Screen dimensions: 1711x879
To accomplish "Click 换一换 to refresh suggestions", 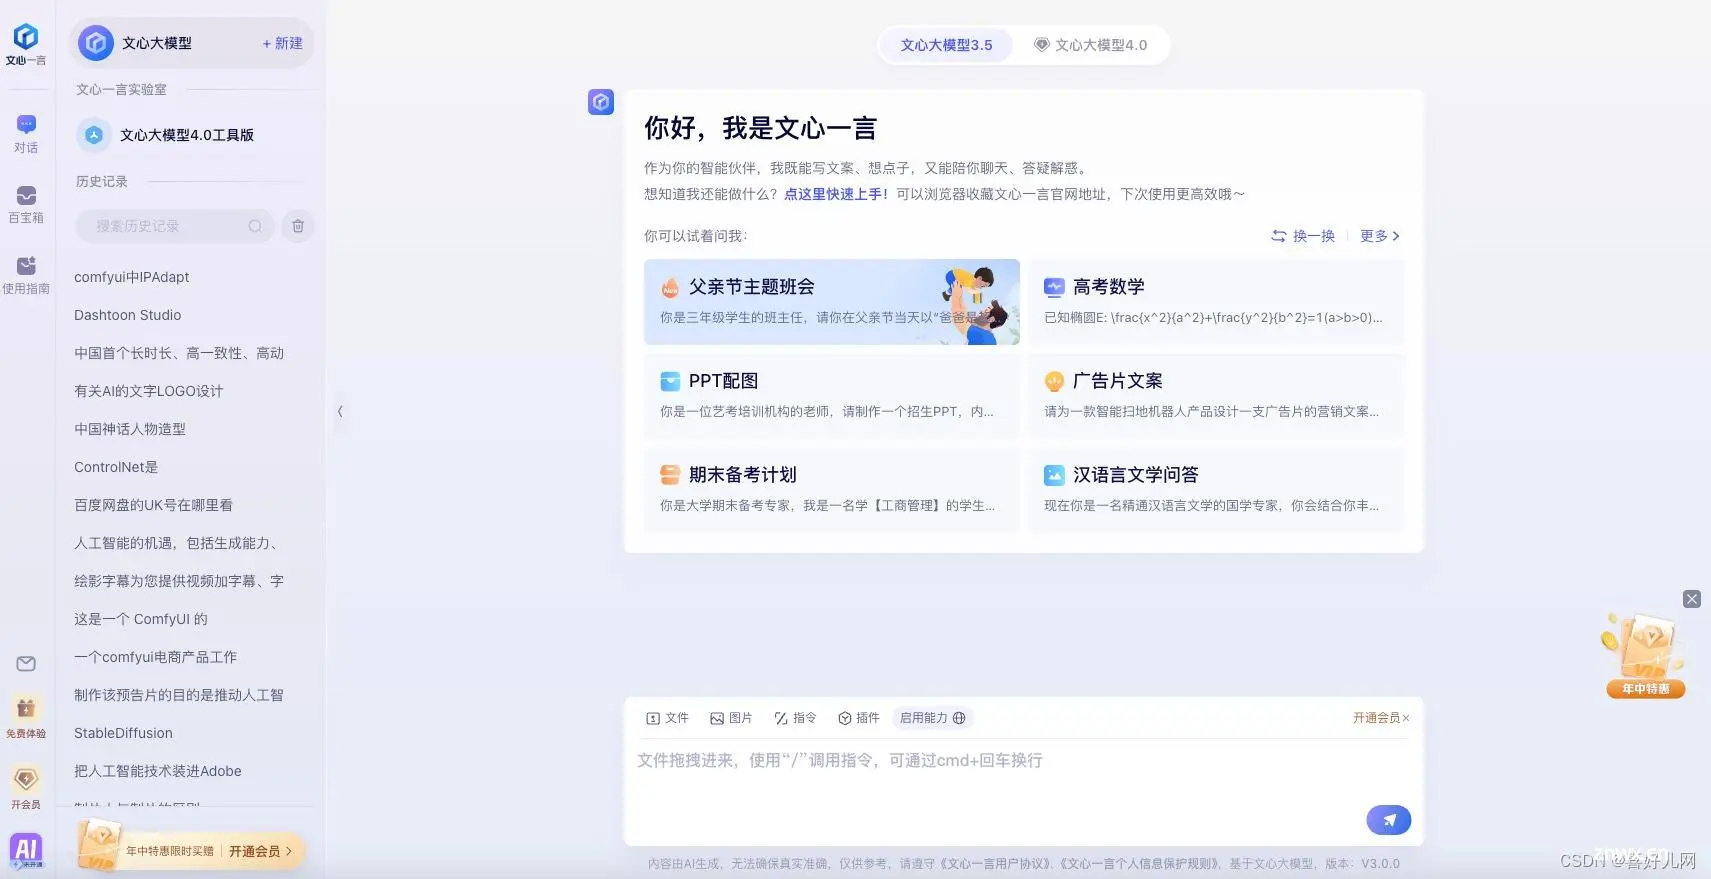I will [x=1303, y=236].
